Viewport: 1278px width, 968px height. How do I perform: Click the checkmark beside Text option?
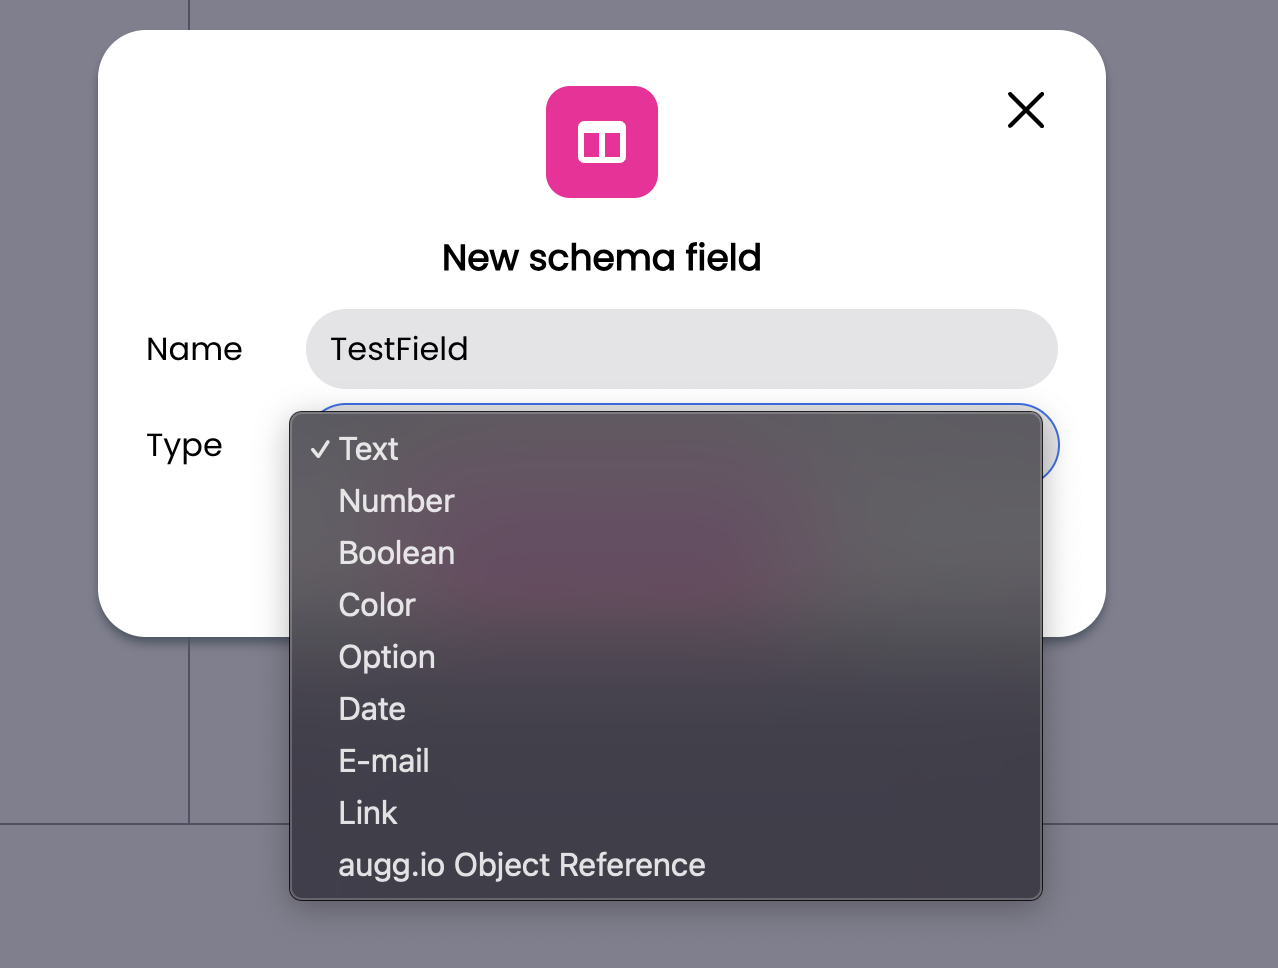click(x=320, y=449)
